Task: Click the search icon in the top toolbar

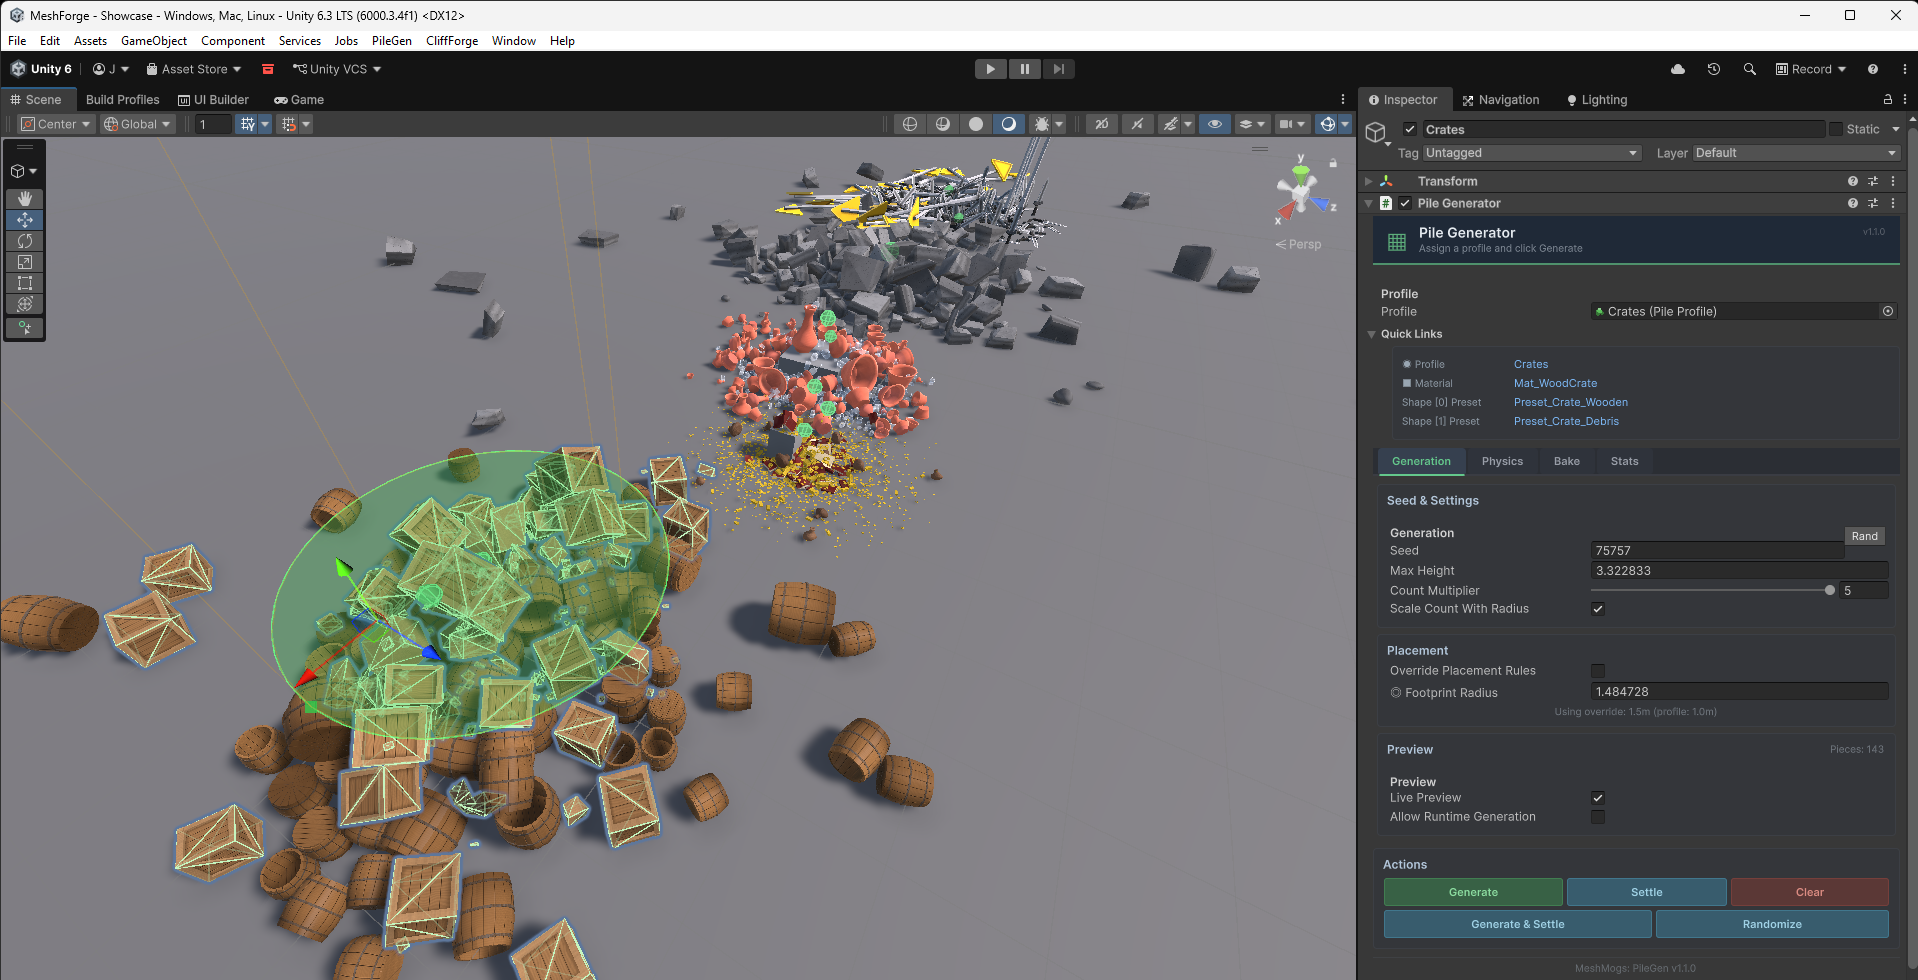Action: [x=1749, y=68]
